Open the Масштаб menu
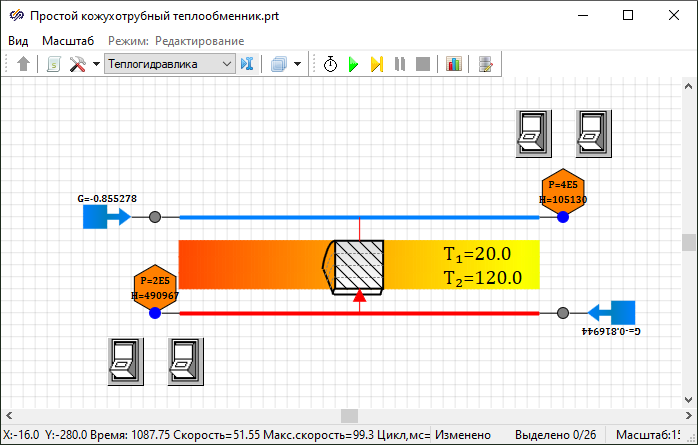This screenshot has height=445, width=698. coord(68,40)
